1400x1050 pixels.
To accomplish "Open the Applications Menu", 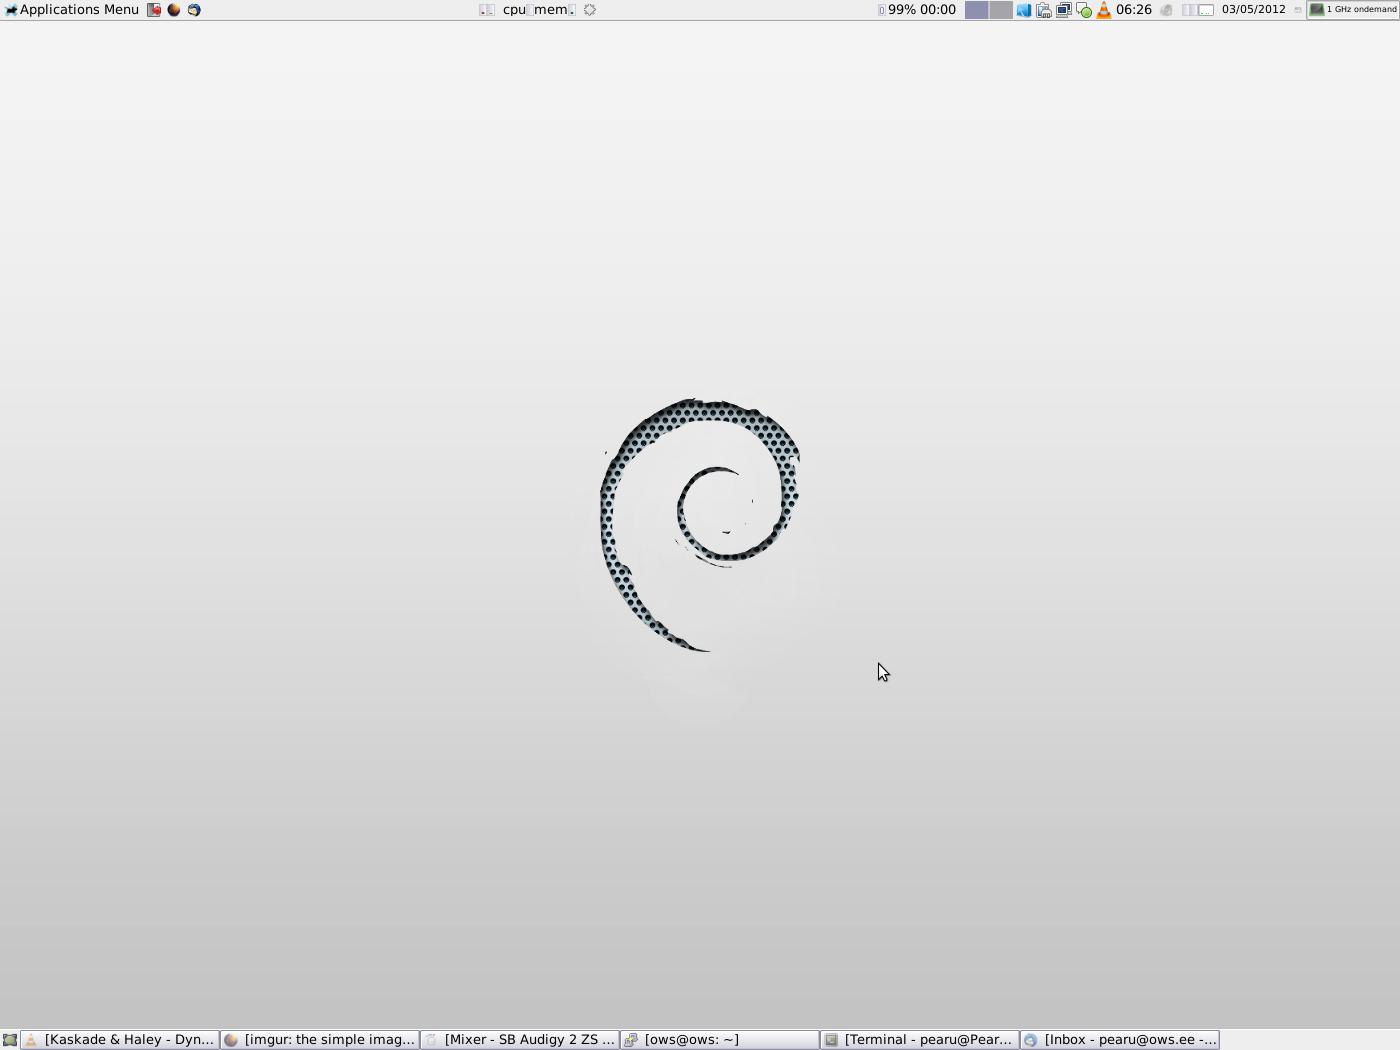I will tap(71, 10).
